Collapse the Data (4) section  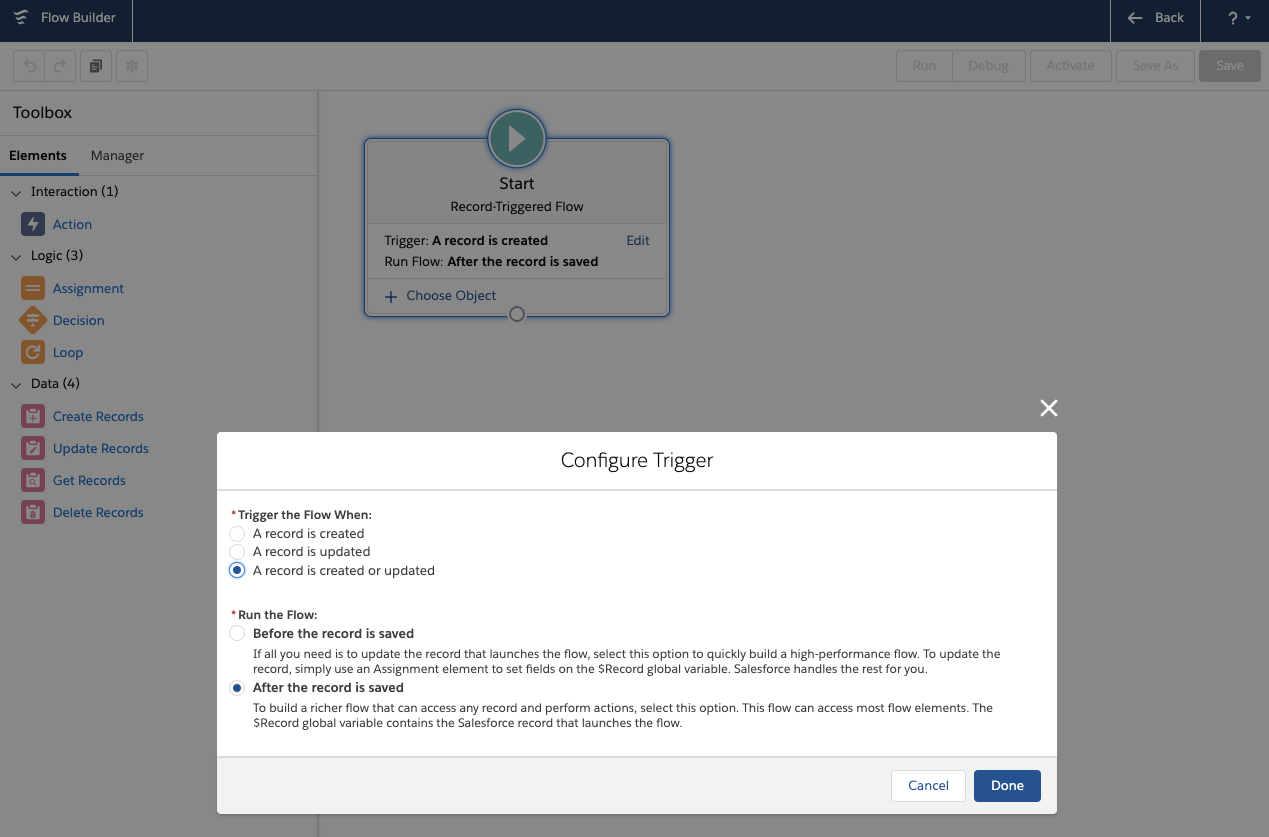(16, 384)
